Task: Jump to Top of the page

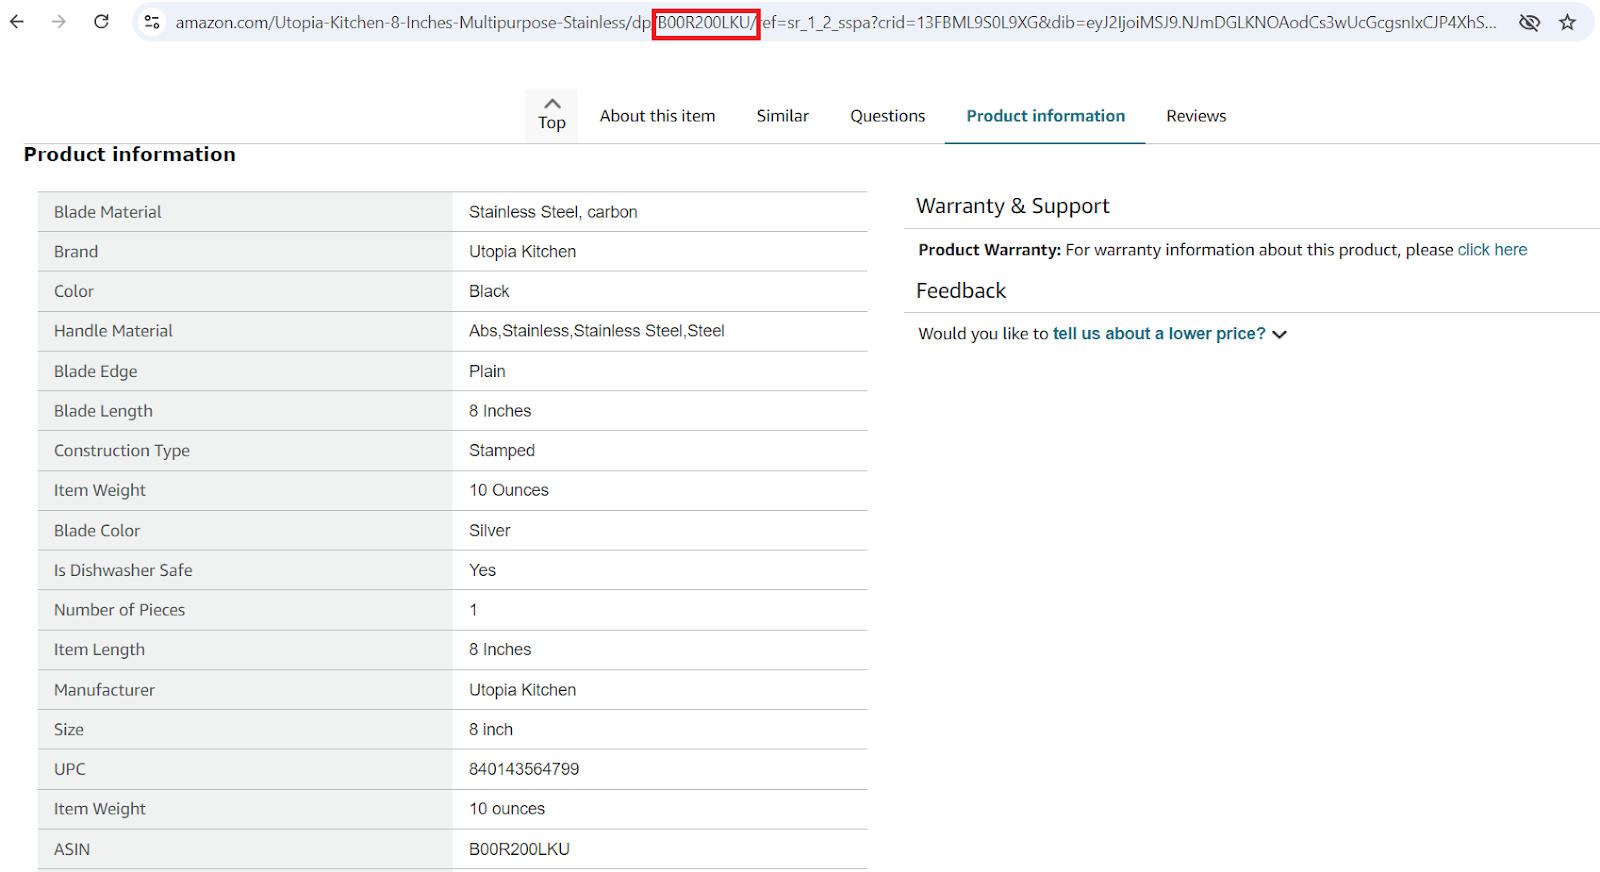Action: click(x=552, y=115)
